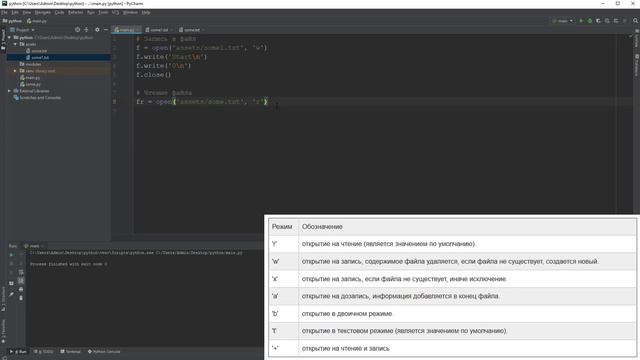
Task: Click the print icon in Run panel
Action: pos(21,289)
